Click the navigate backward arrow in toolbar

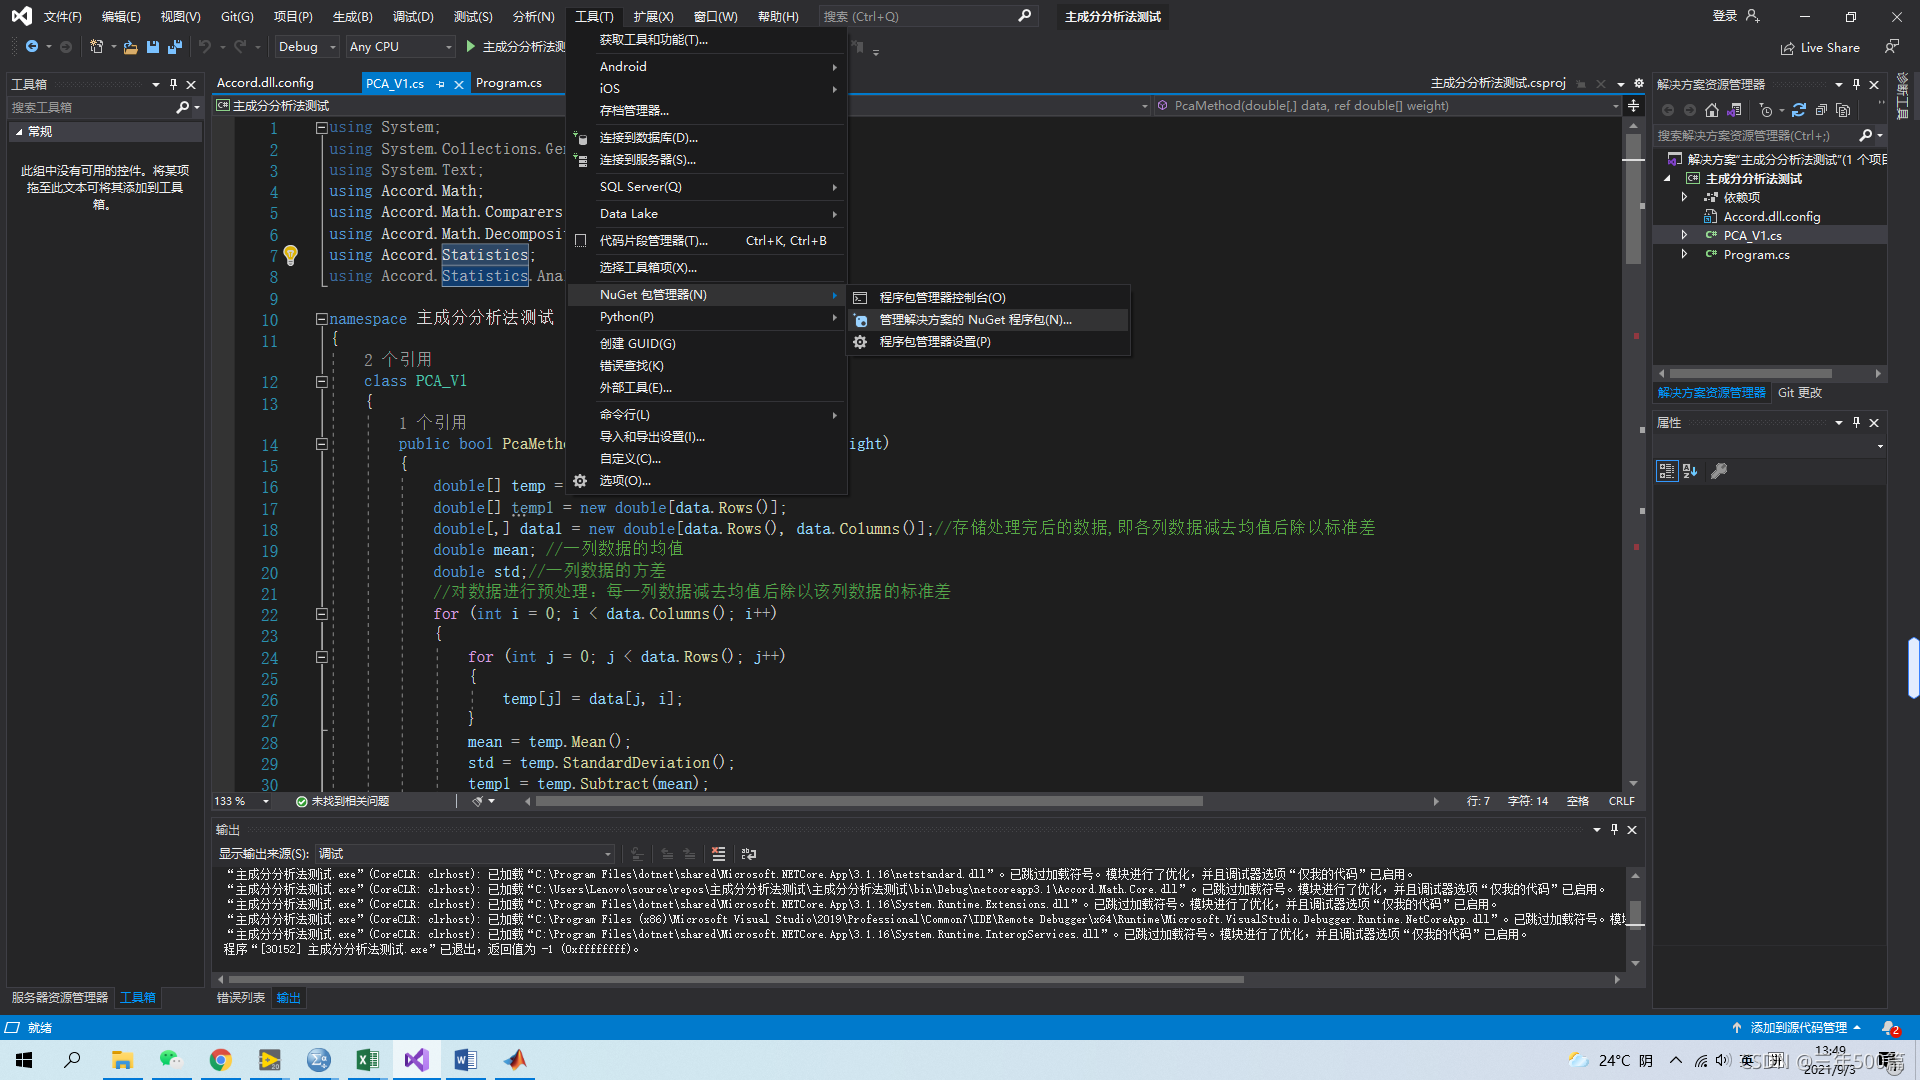32,46
